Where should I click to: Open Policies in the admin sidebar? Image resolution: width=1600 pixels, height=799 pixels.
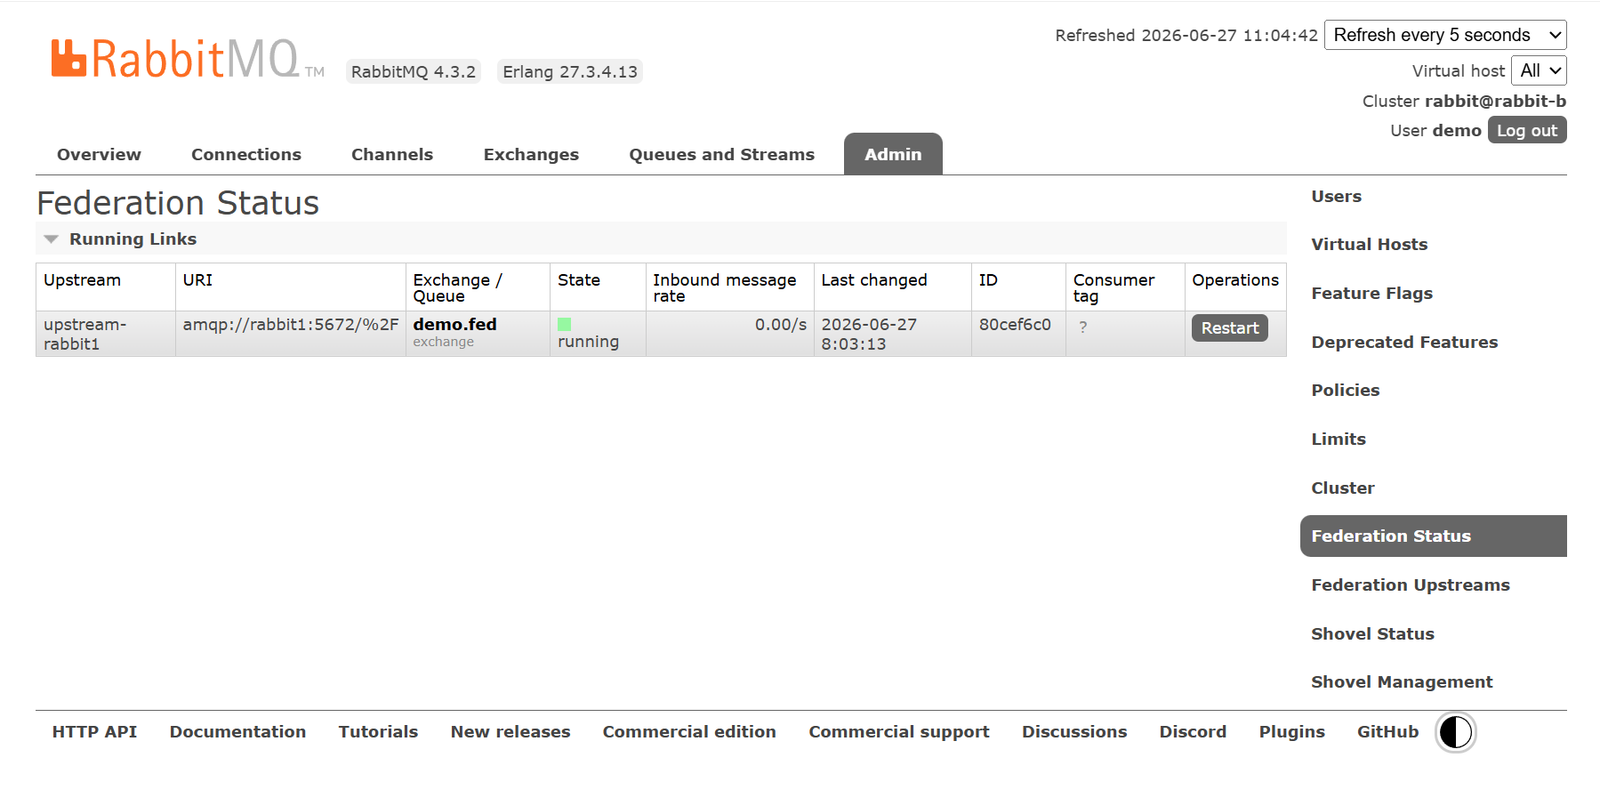point(1345,390)
